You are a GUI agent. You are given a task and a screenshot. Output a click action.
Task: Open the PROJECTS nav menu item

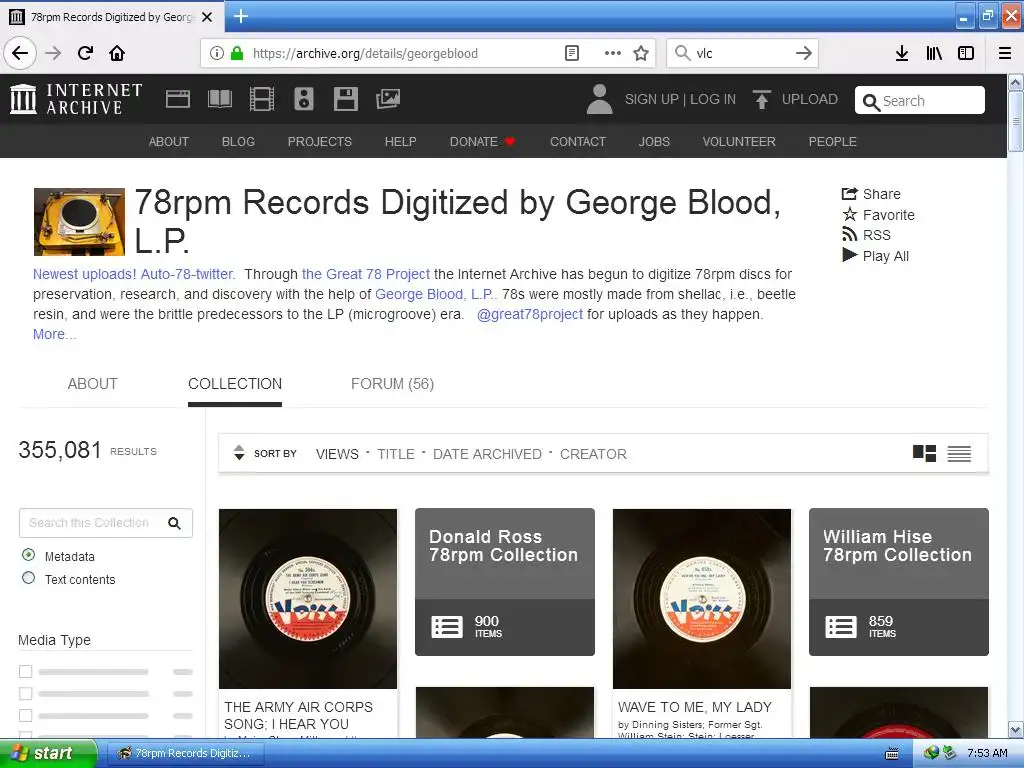tap(320, 142)
